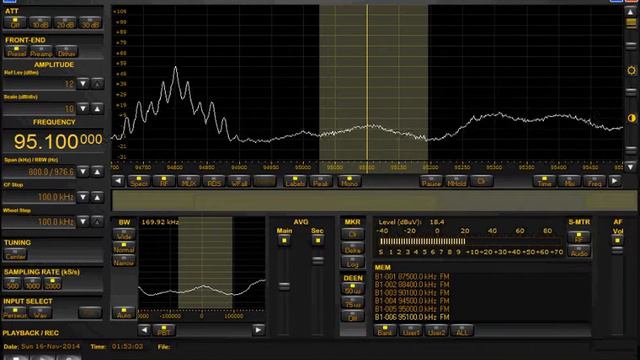Select memory B1-006 95100.0 kHz FM

(x=412, y=317)
